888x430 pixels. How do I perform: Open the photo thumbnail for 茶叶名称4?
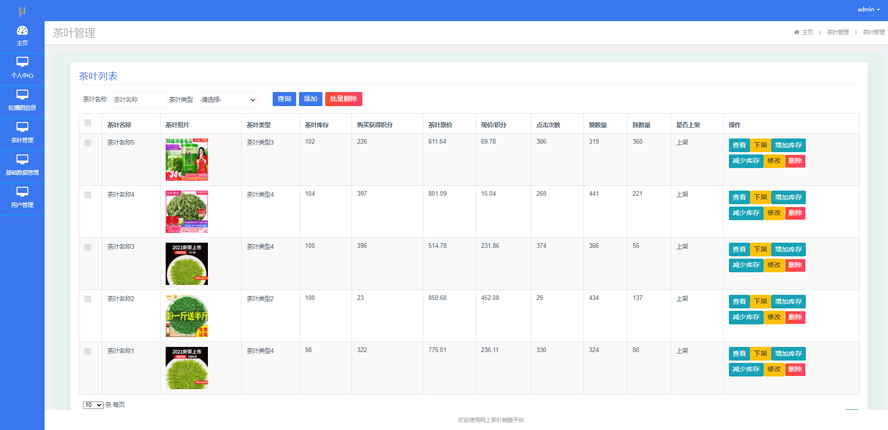(186, 212)
